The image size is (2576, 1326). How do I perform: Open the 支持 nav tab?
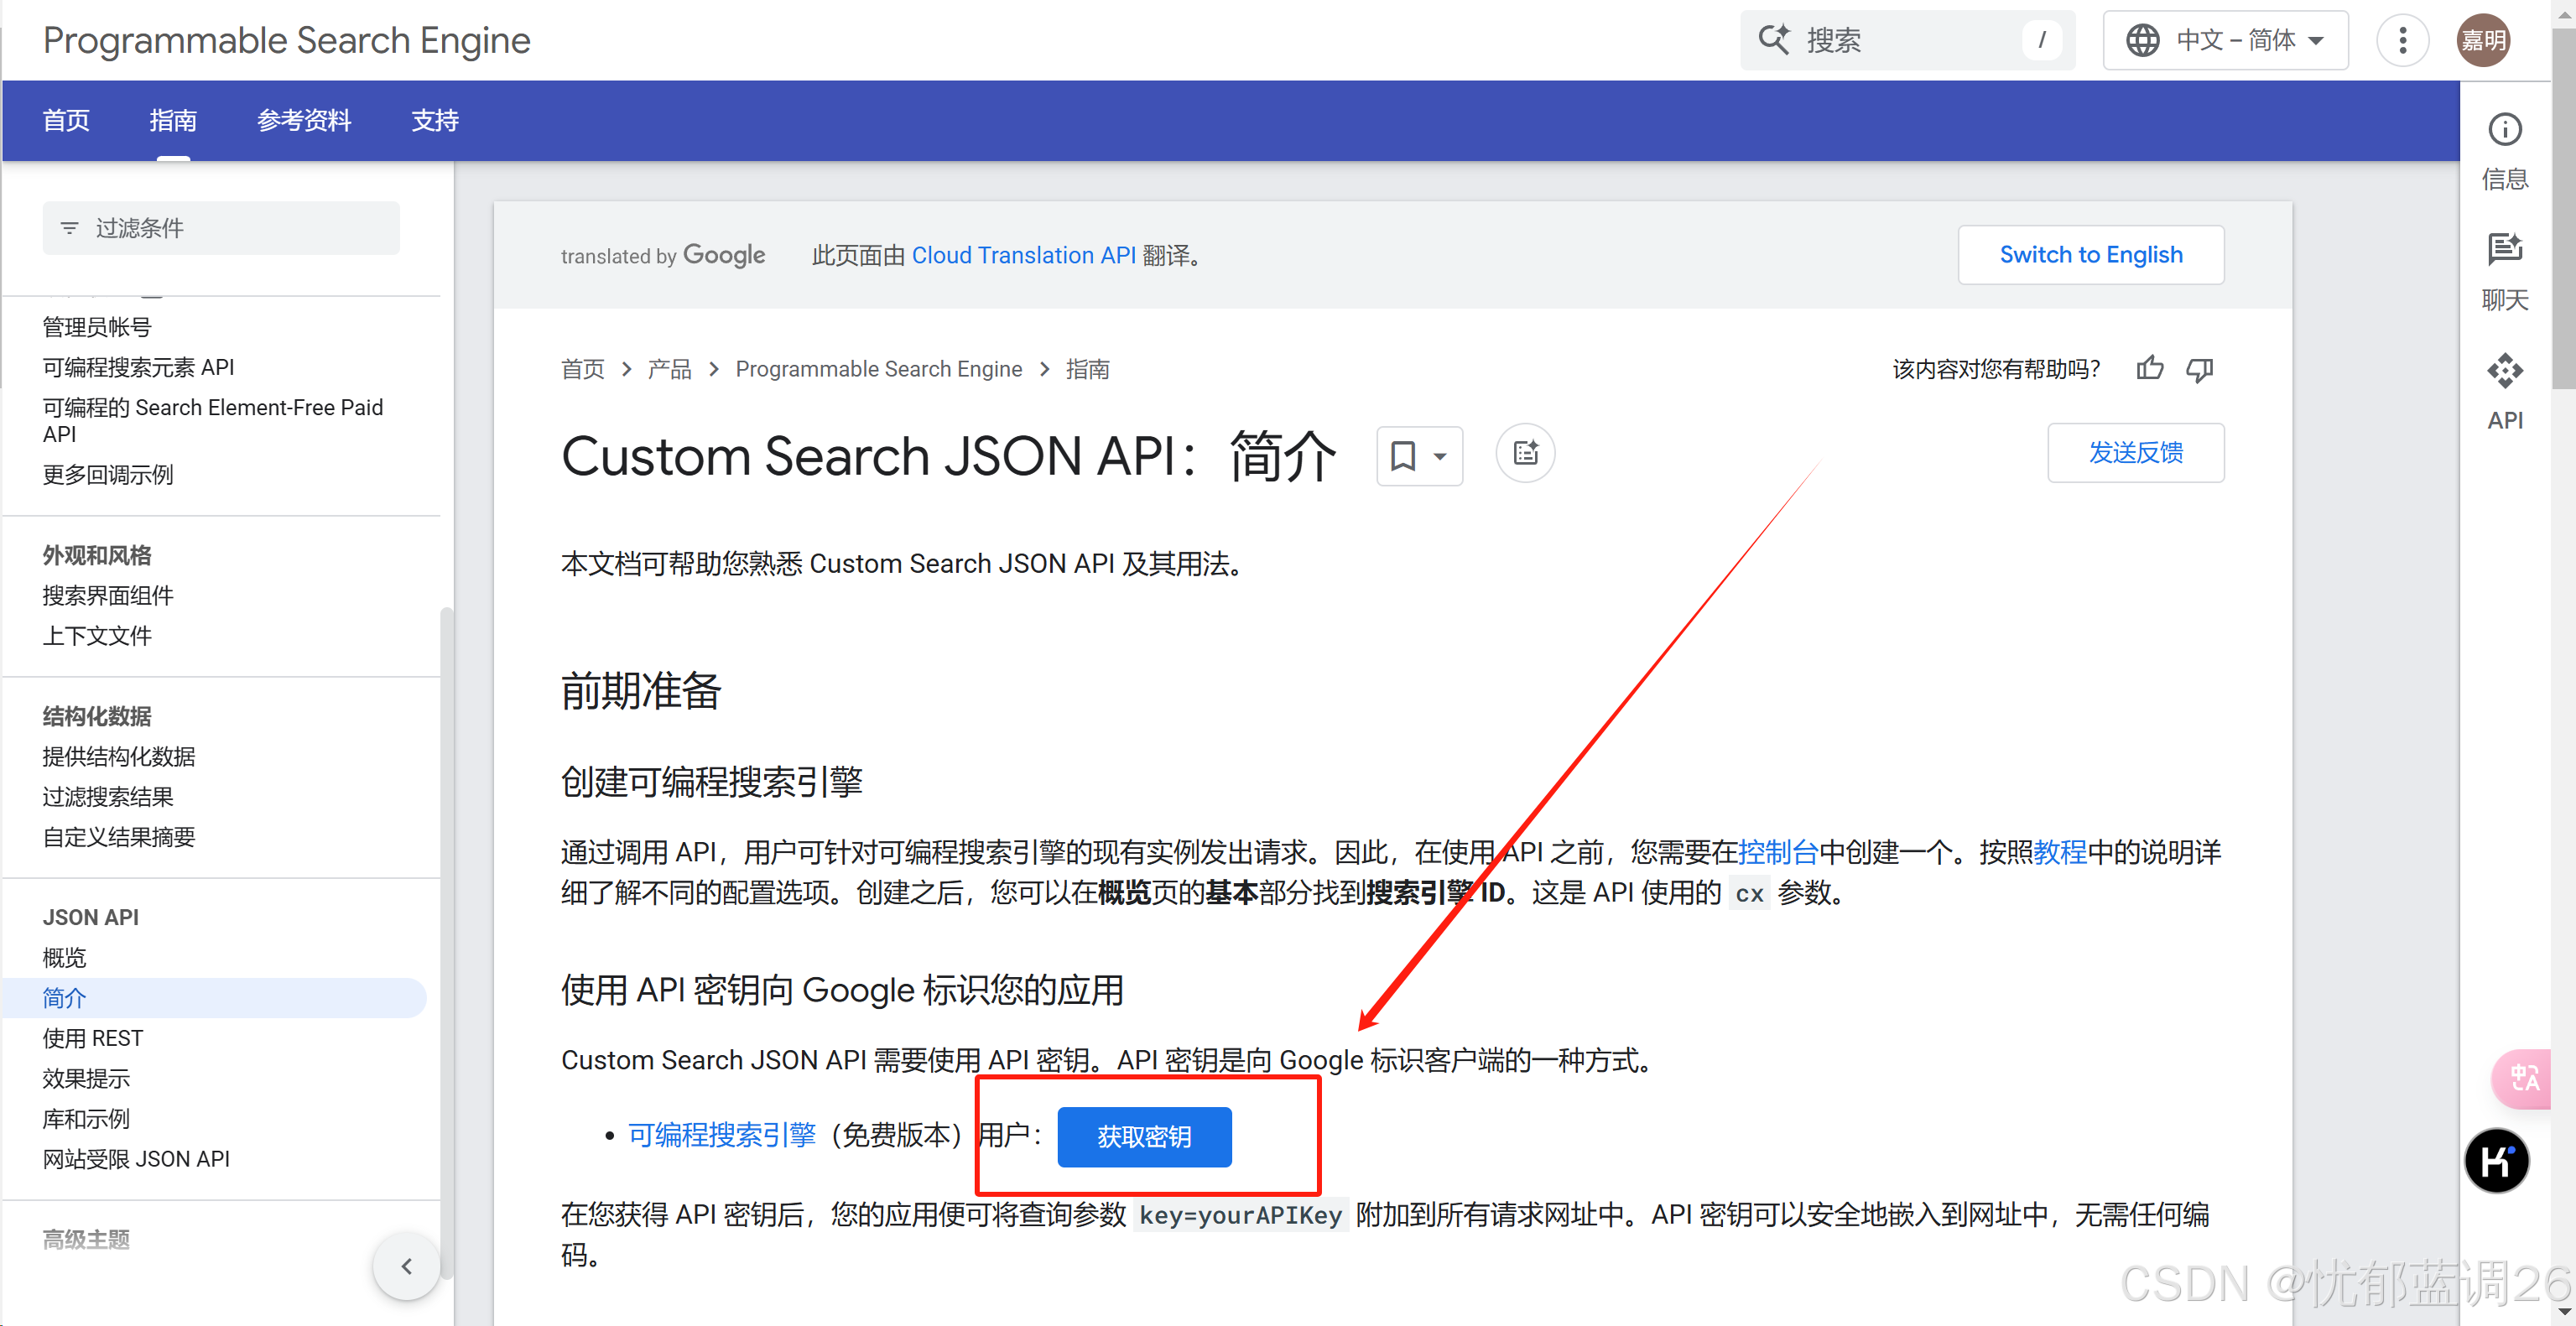(x=435, y=120)
